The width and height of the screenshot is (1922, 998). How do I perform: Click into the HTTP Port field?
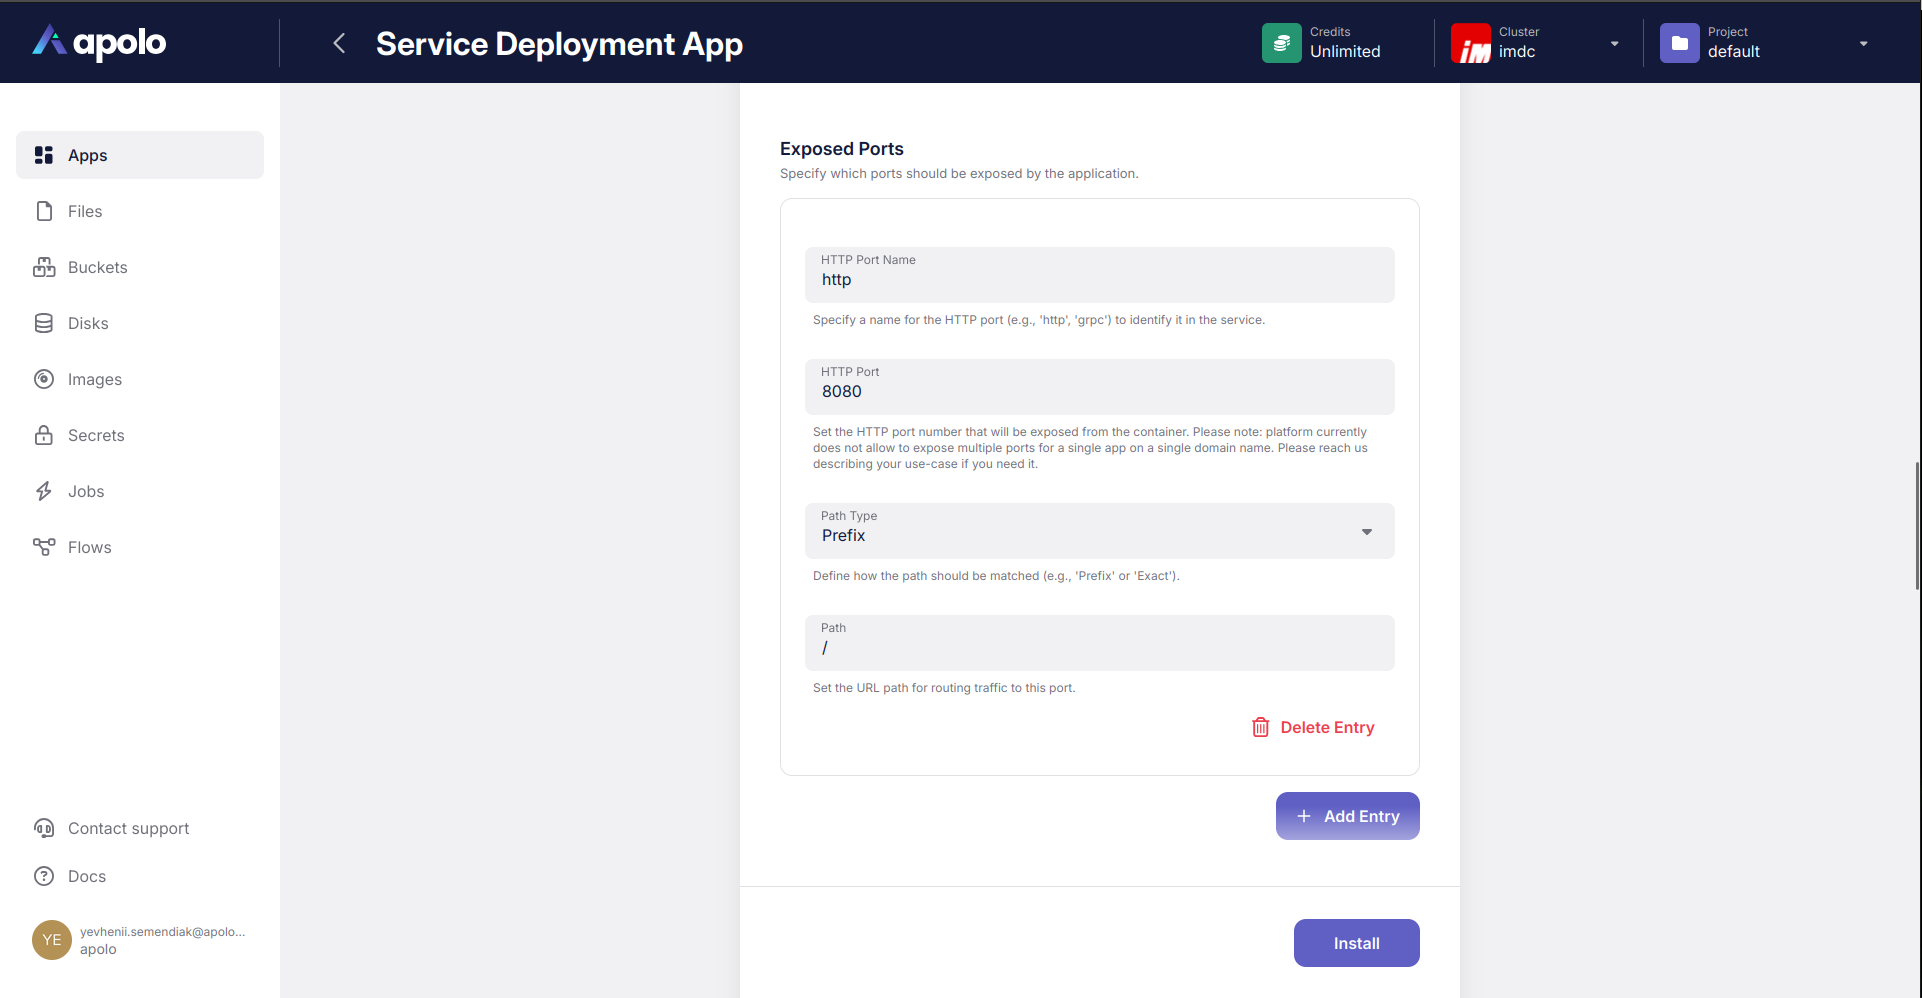(1099, 391)
